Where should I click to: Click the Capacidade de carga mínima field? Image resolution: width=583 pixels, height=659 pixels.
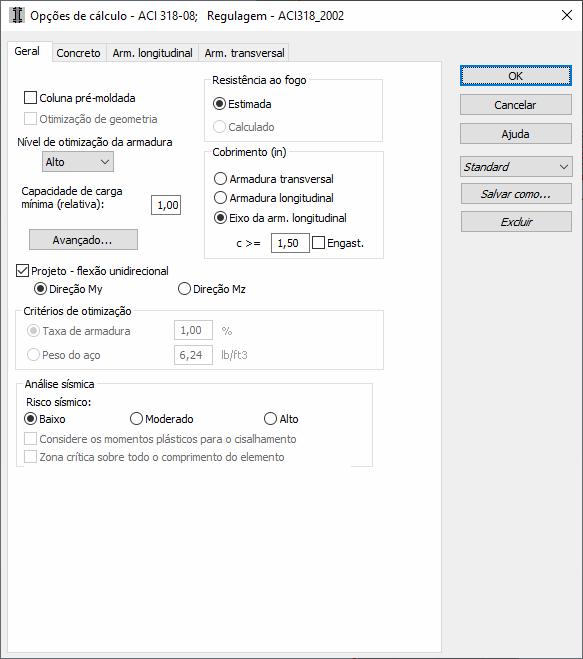tap(166, 205)
